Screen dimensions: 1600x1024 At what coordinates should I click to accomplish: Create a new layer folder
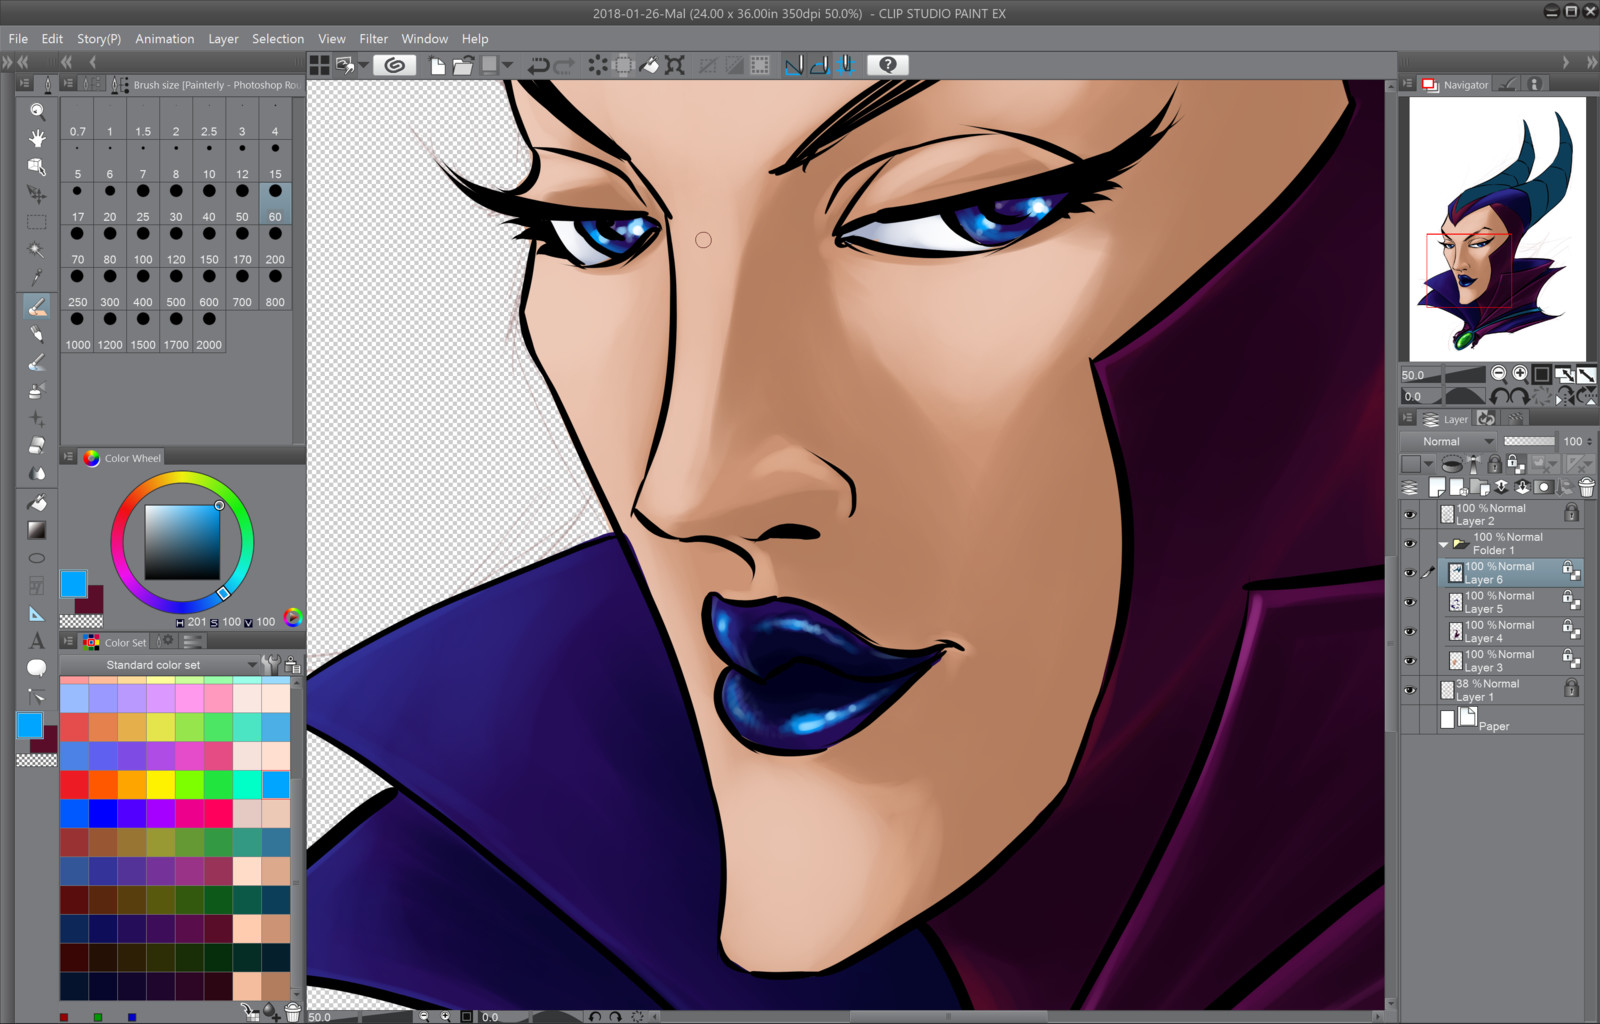[1480, 488]
